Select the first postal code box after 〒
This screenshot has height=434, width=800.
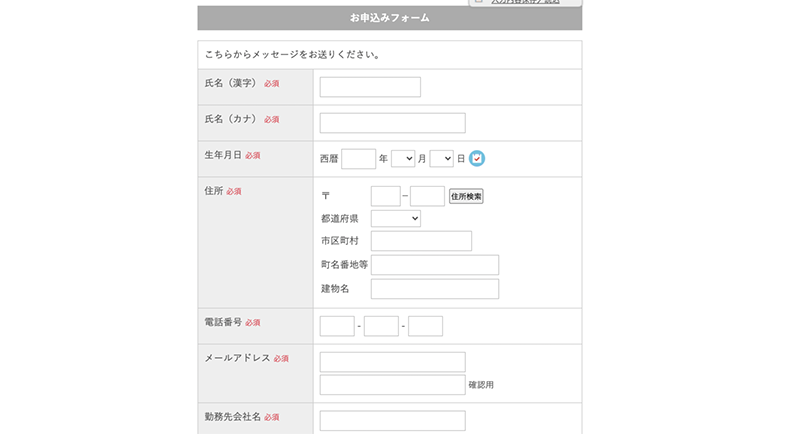pyautogui.click(x=385, y=196)
